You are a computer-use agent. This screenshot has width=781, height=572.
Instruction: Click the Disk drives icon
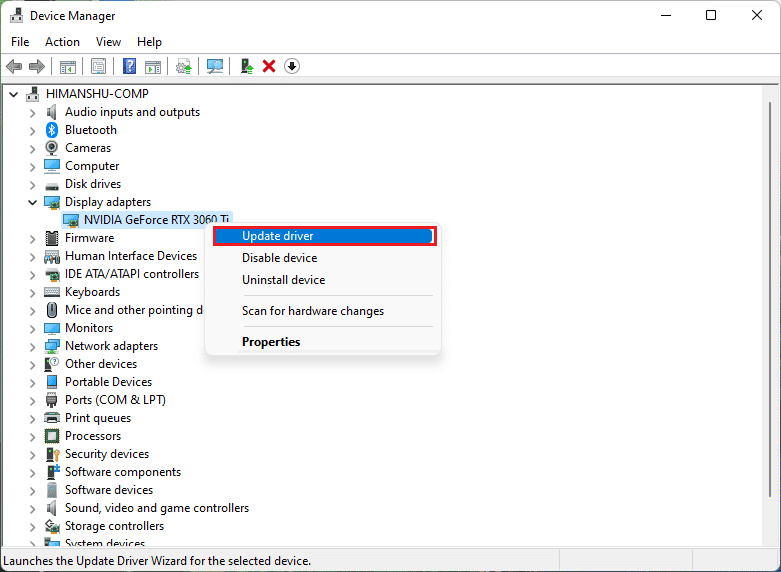52,186
